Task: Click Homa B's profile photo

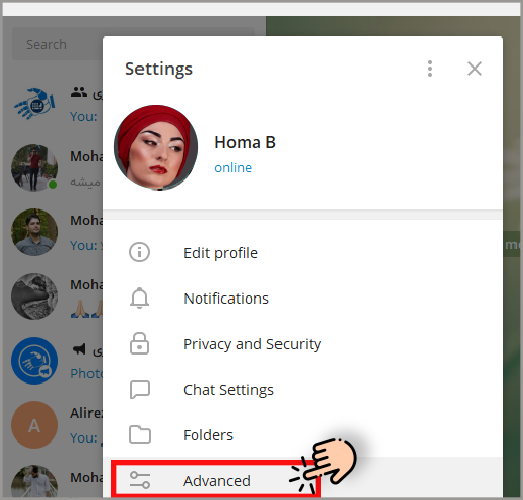Action: click(x=156, y=148)
